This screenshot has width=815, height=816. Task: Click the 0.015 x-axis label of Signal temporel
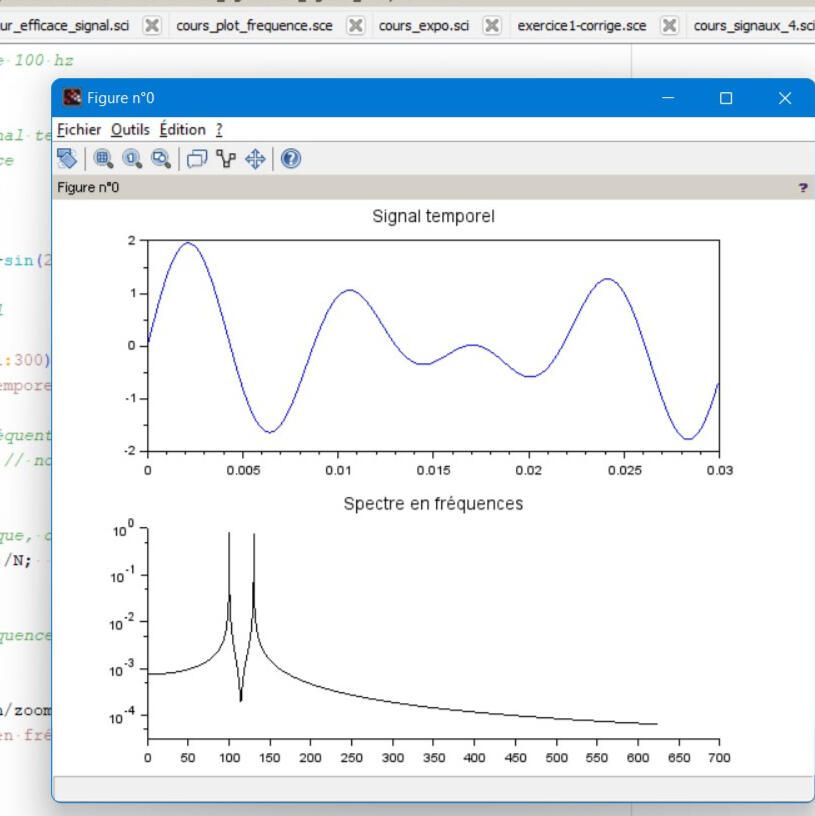click(x=434, y=470)
